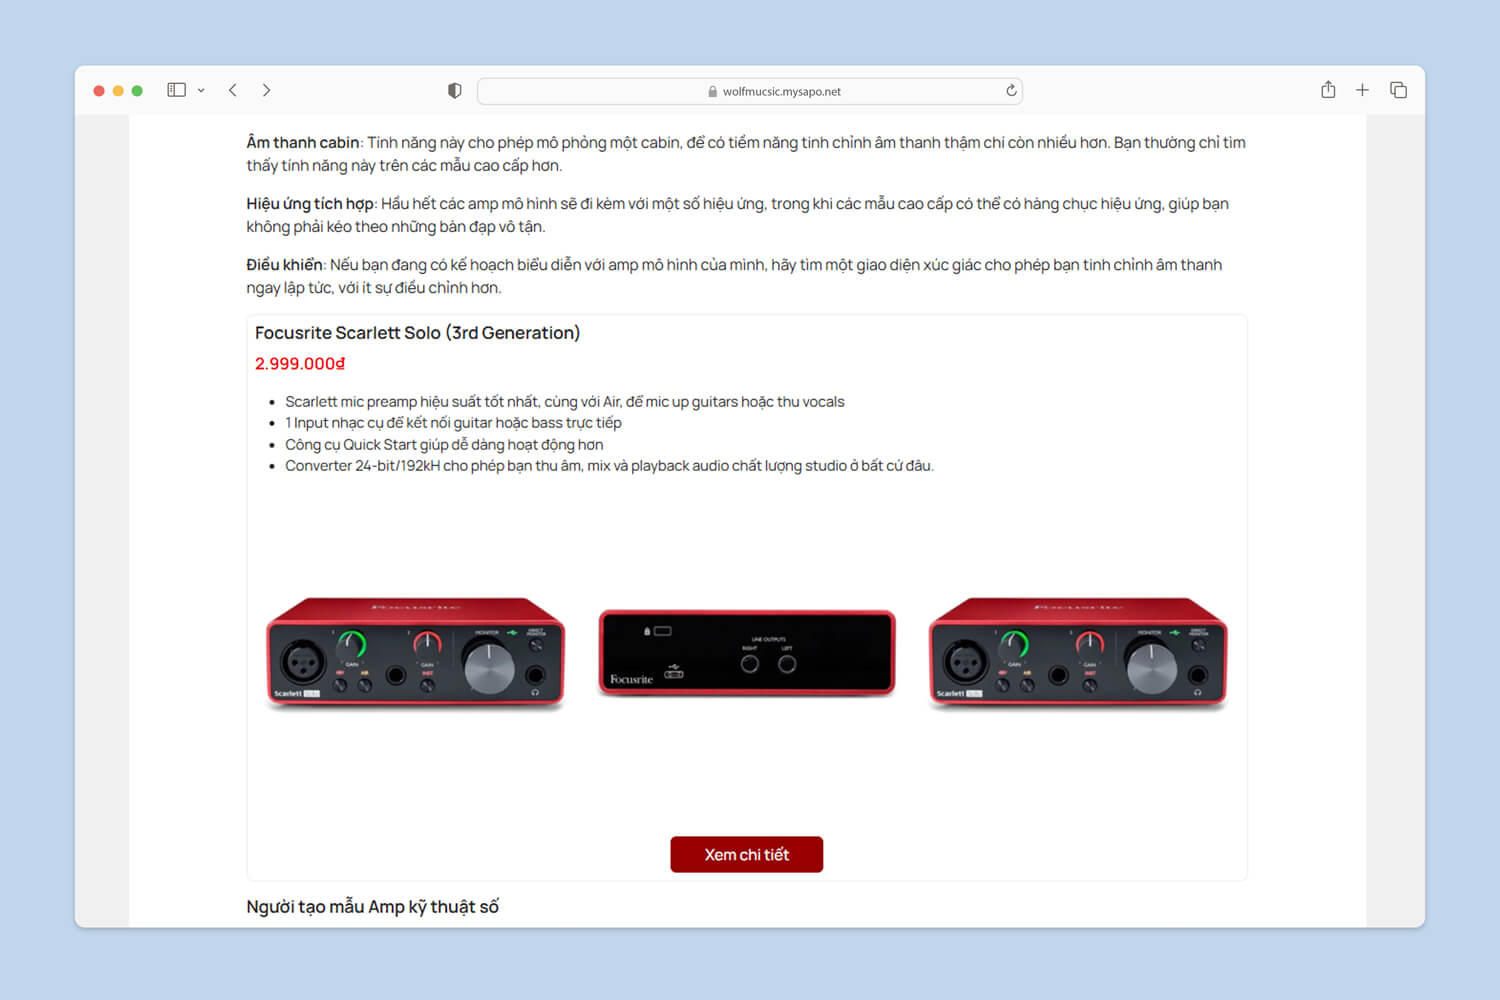Reload the page with the refresh icon

click(1011, 90)
